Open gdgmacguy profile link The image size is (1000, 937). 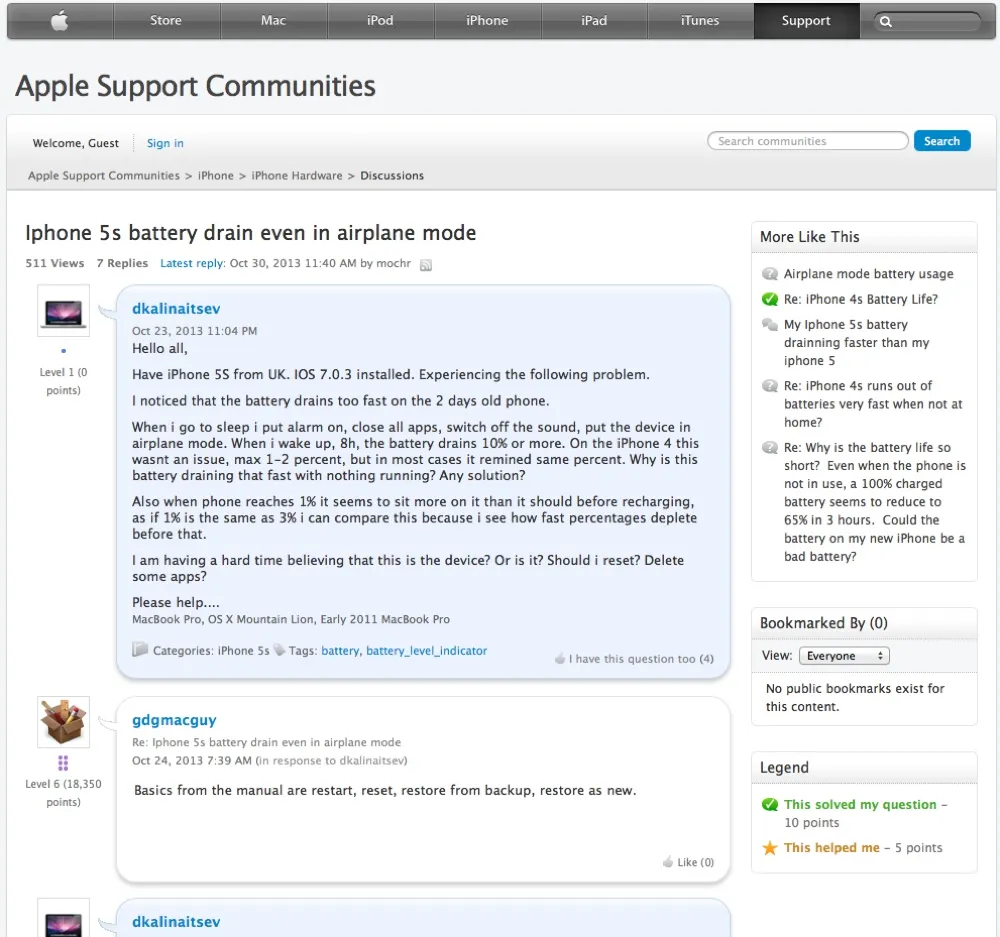(174, 720)
